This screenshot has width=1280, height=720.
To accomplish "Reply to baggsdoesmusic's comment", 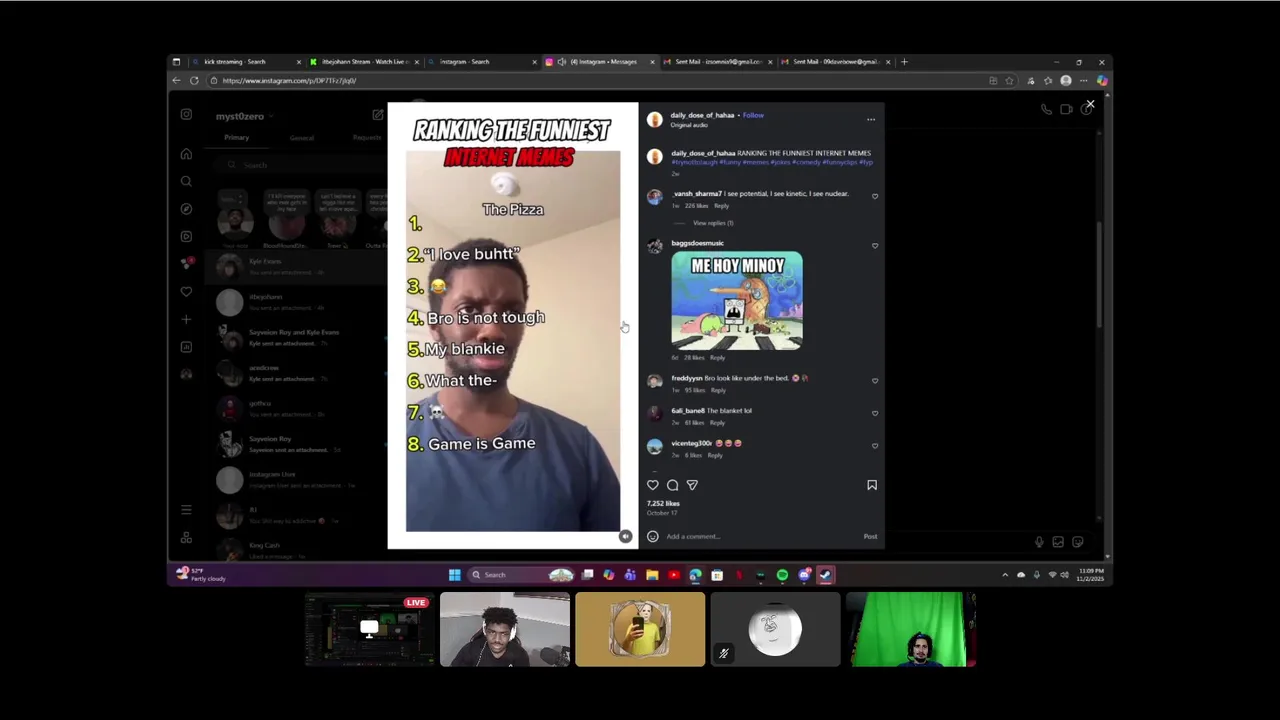I will pos(717,358).
